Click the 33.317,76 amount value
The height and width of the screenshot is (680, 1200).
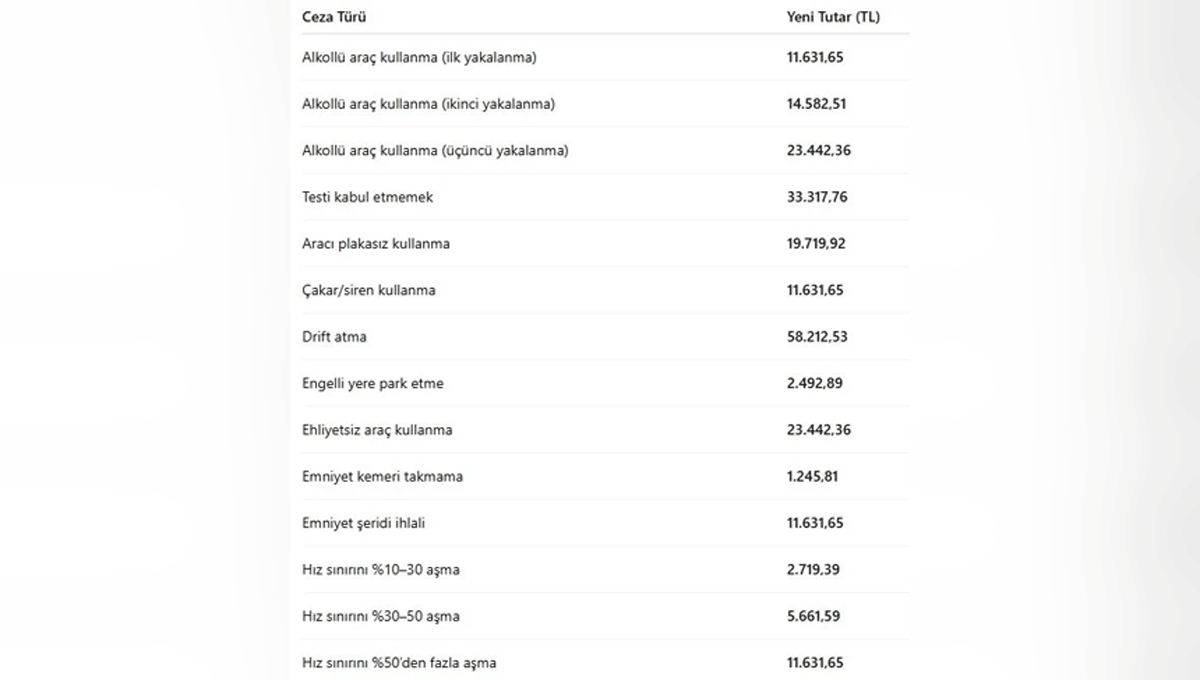[817, 197]
